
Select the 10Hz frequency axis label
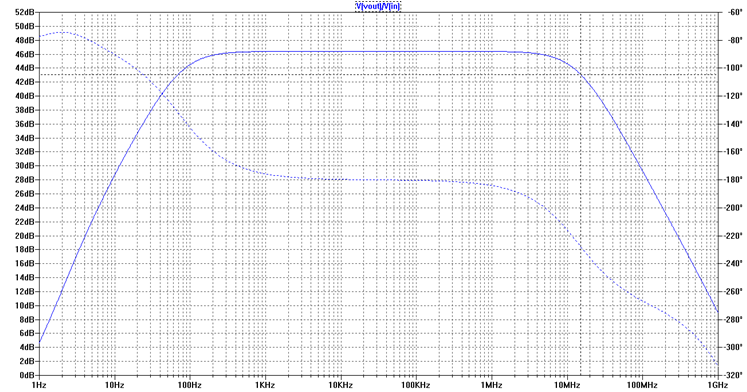tap(114, 385)
